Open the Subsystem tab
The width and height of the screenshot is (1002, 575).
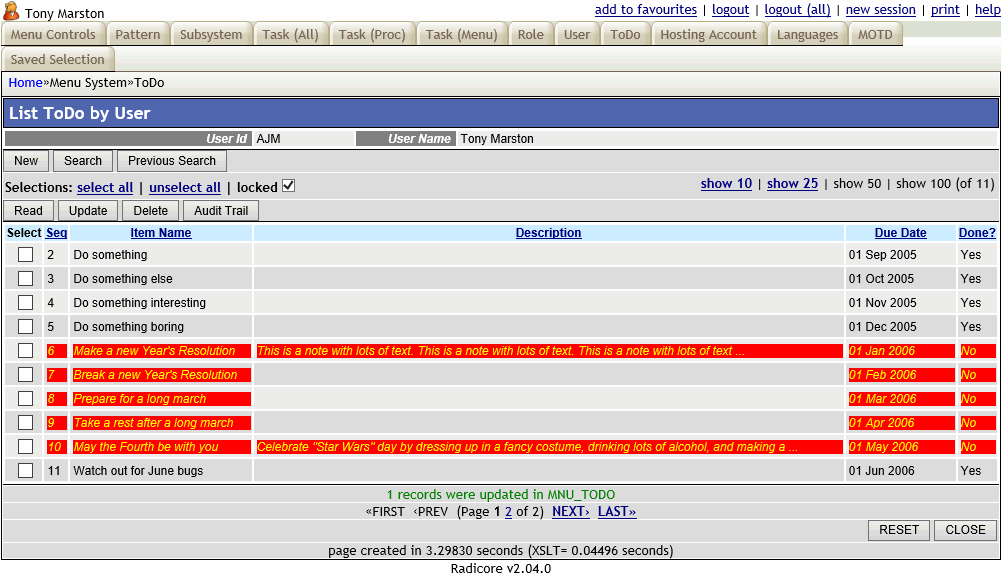(211, 34)
